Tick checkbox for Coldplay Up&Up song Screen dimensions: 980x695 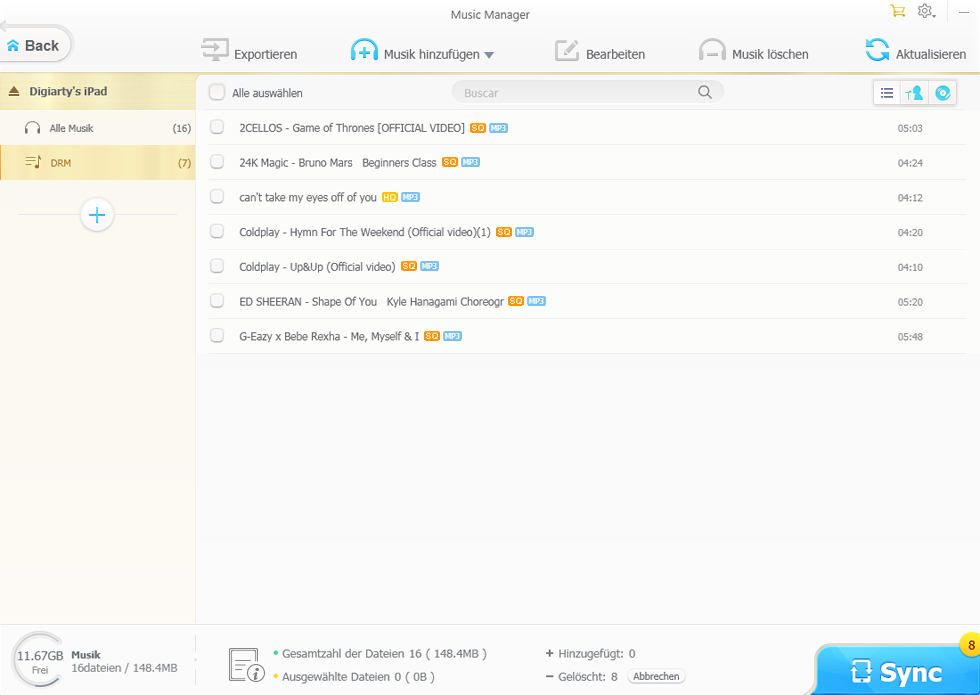click(217, 266)
